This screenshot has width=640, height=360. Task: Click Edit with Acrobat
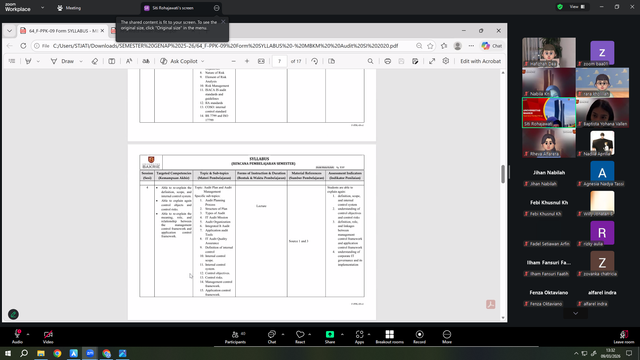[x=480, y=61]
